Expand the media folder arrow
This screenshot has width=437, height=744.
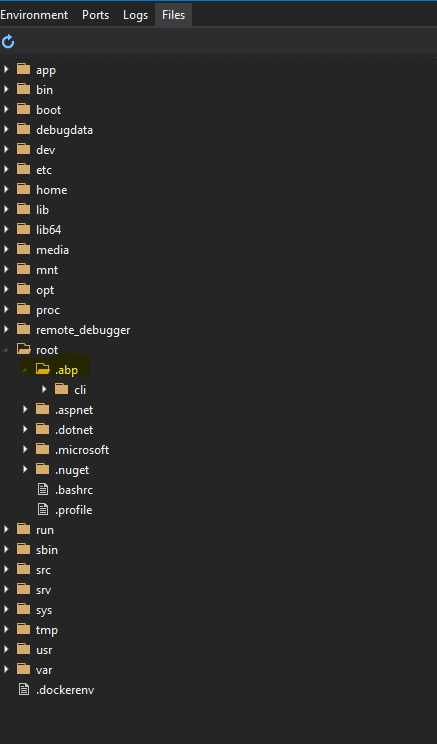tap(6, 249)
